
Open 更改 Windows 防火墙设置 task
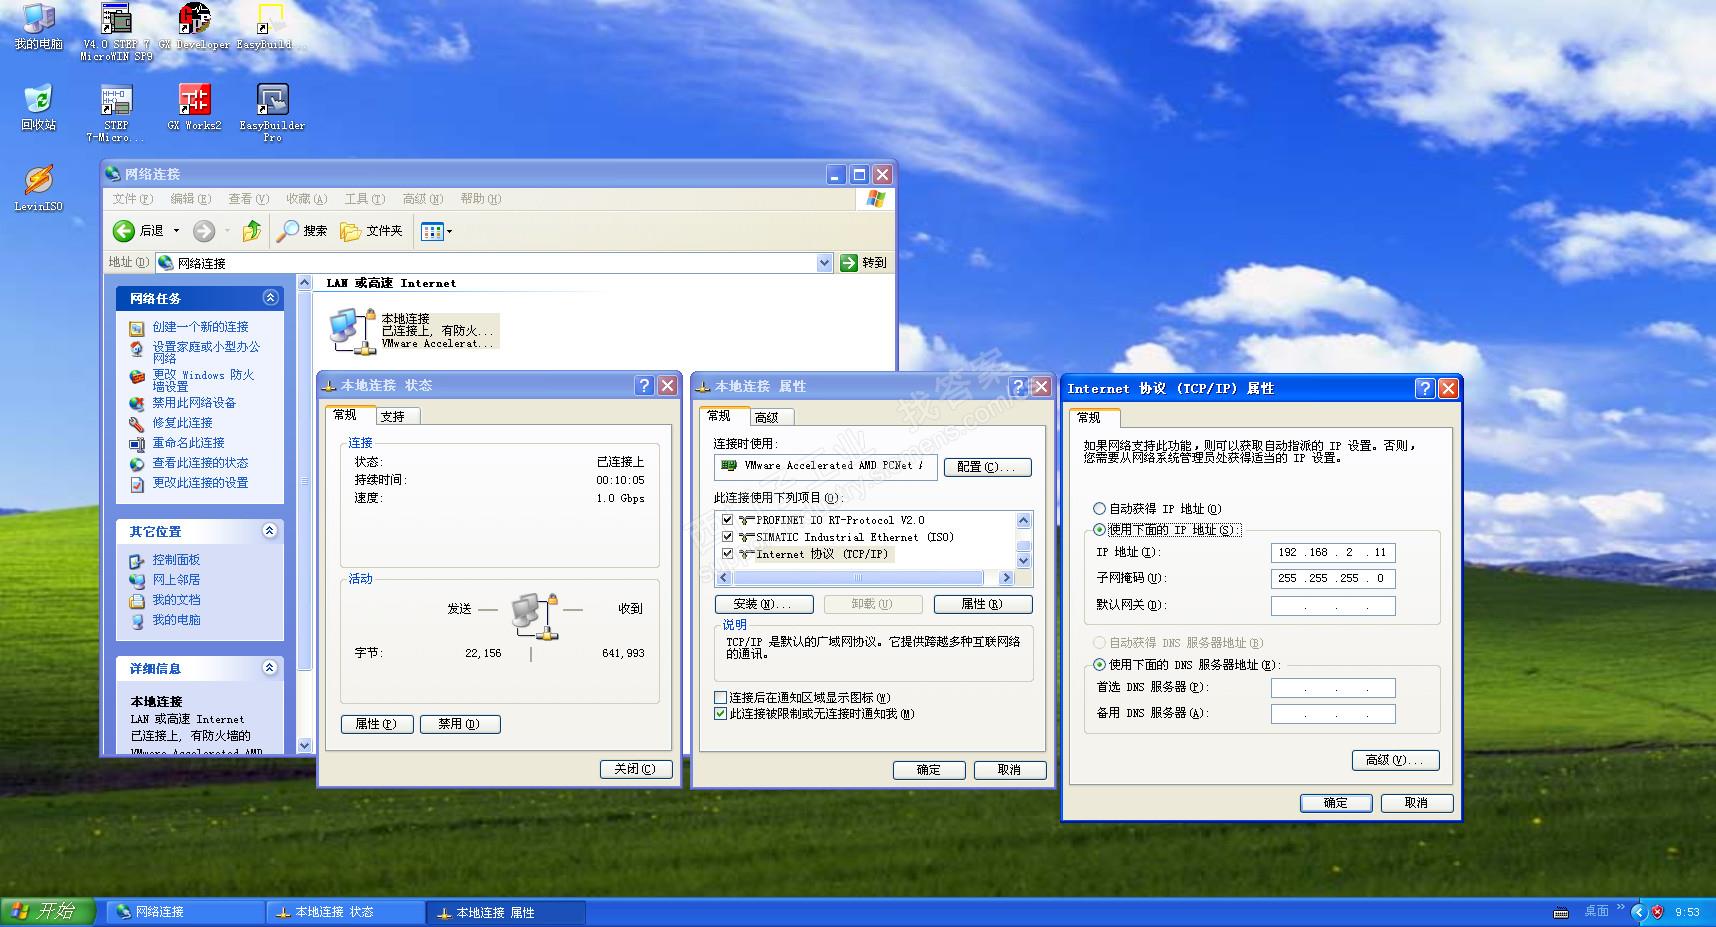(x=203, y=380)
